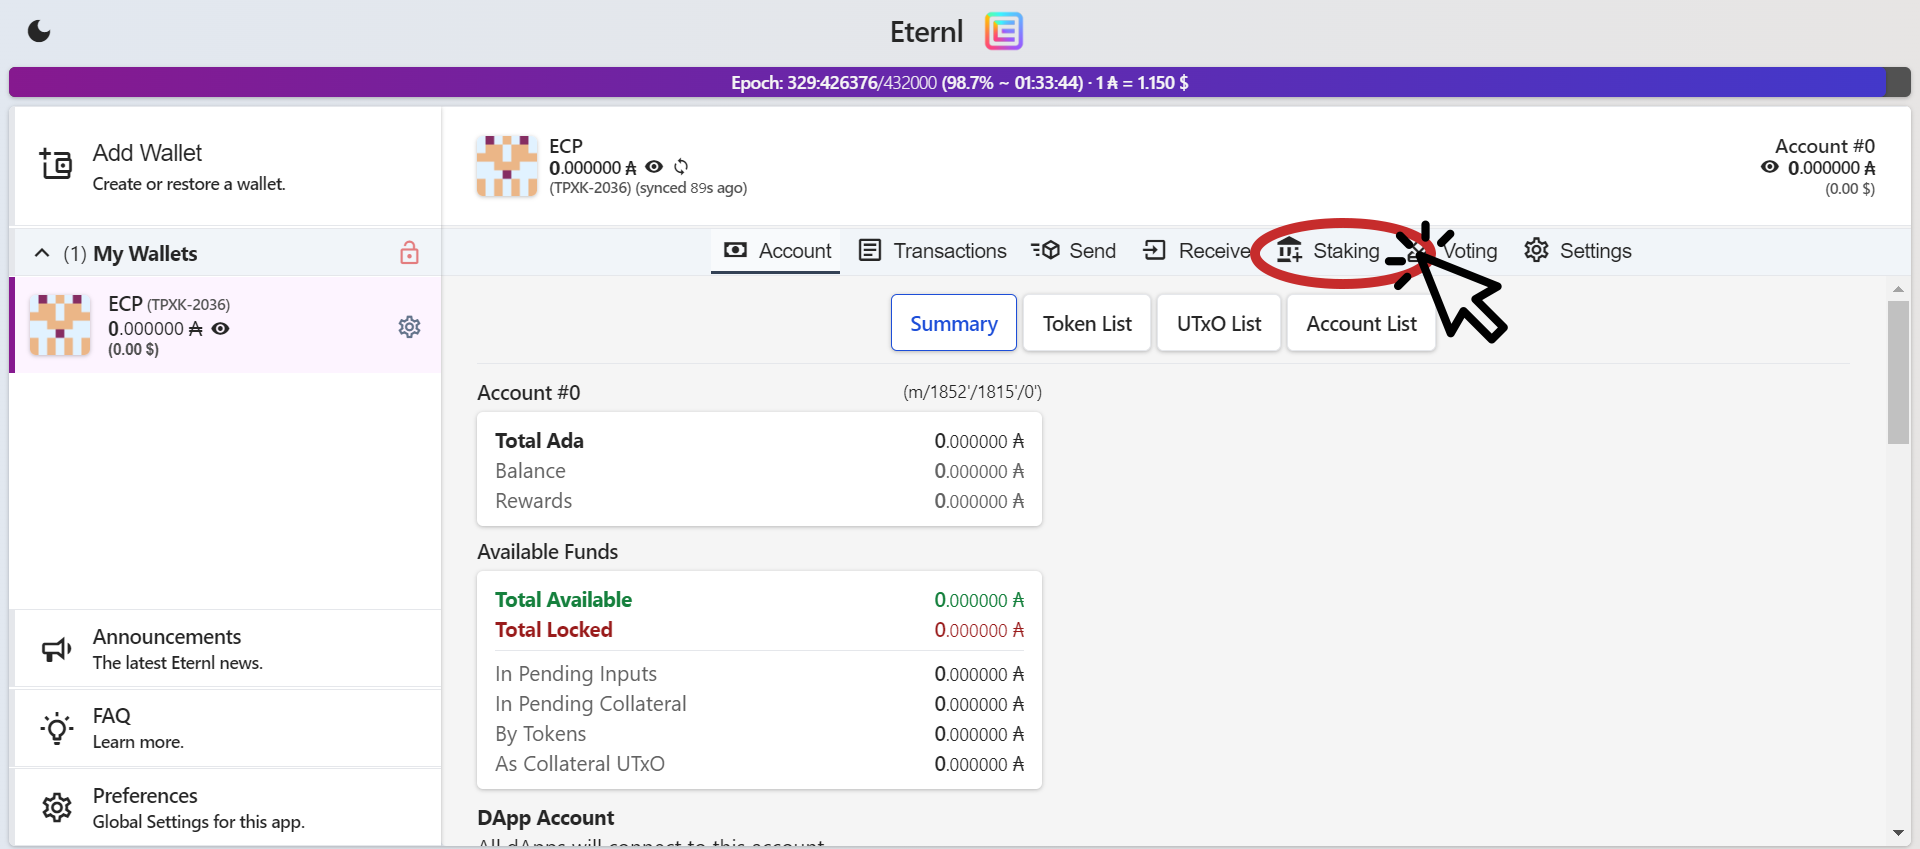This screenshot has height=849, width=1920.
Task: Click the page scrollbar thumb
Action: point(1898,372)
